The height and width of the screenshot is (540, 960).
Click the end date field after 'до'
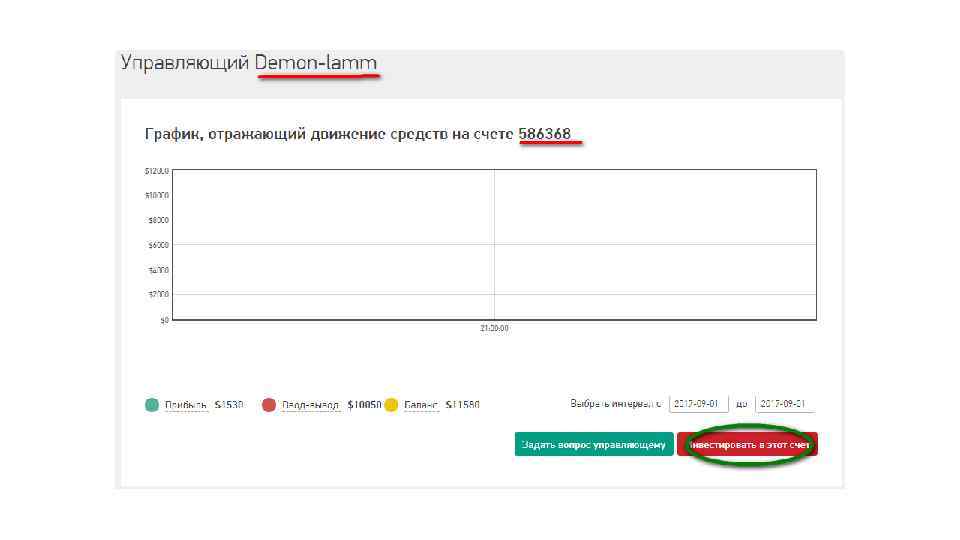click(x=784, y=404)
